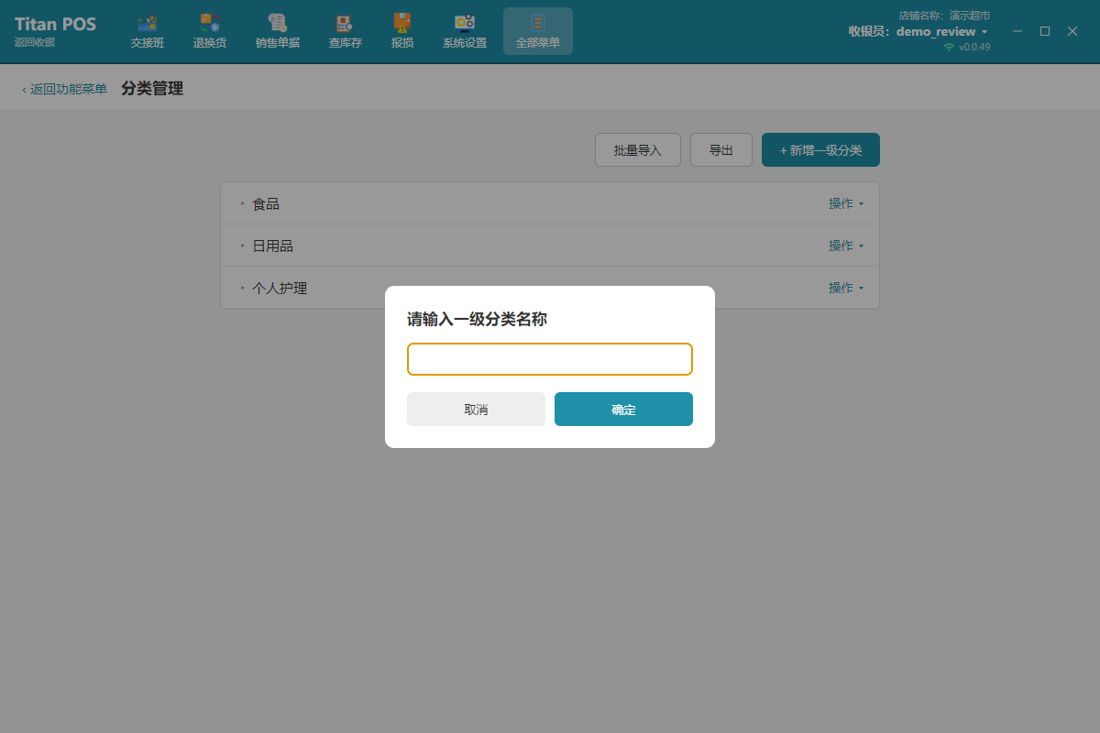Select the 日用品 category name

coord(273,246)
